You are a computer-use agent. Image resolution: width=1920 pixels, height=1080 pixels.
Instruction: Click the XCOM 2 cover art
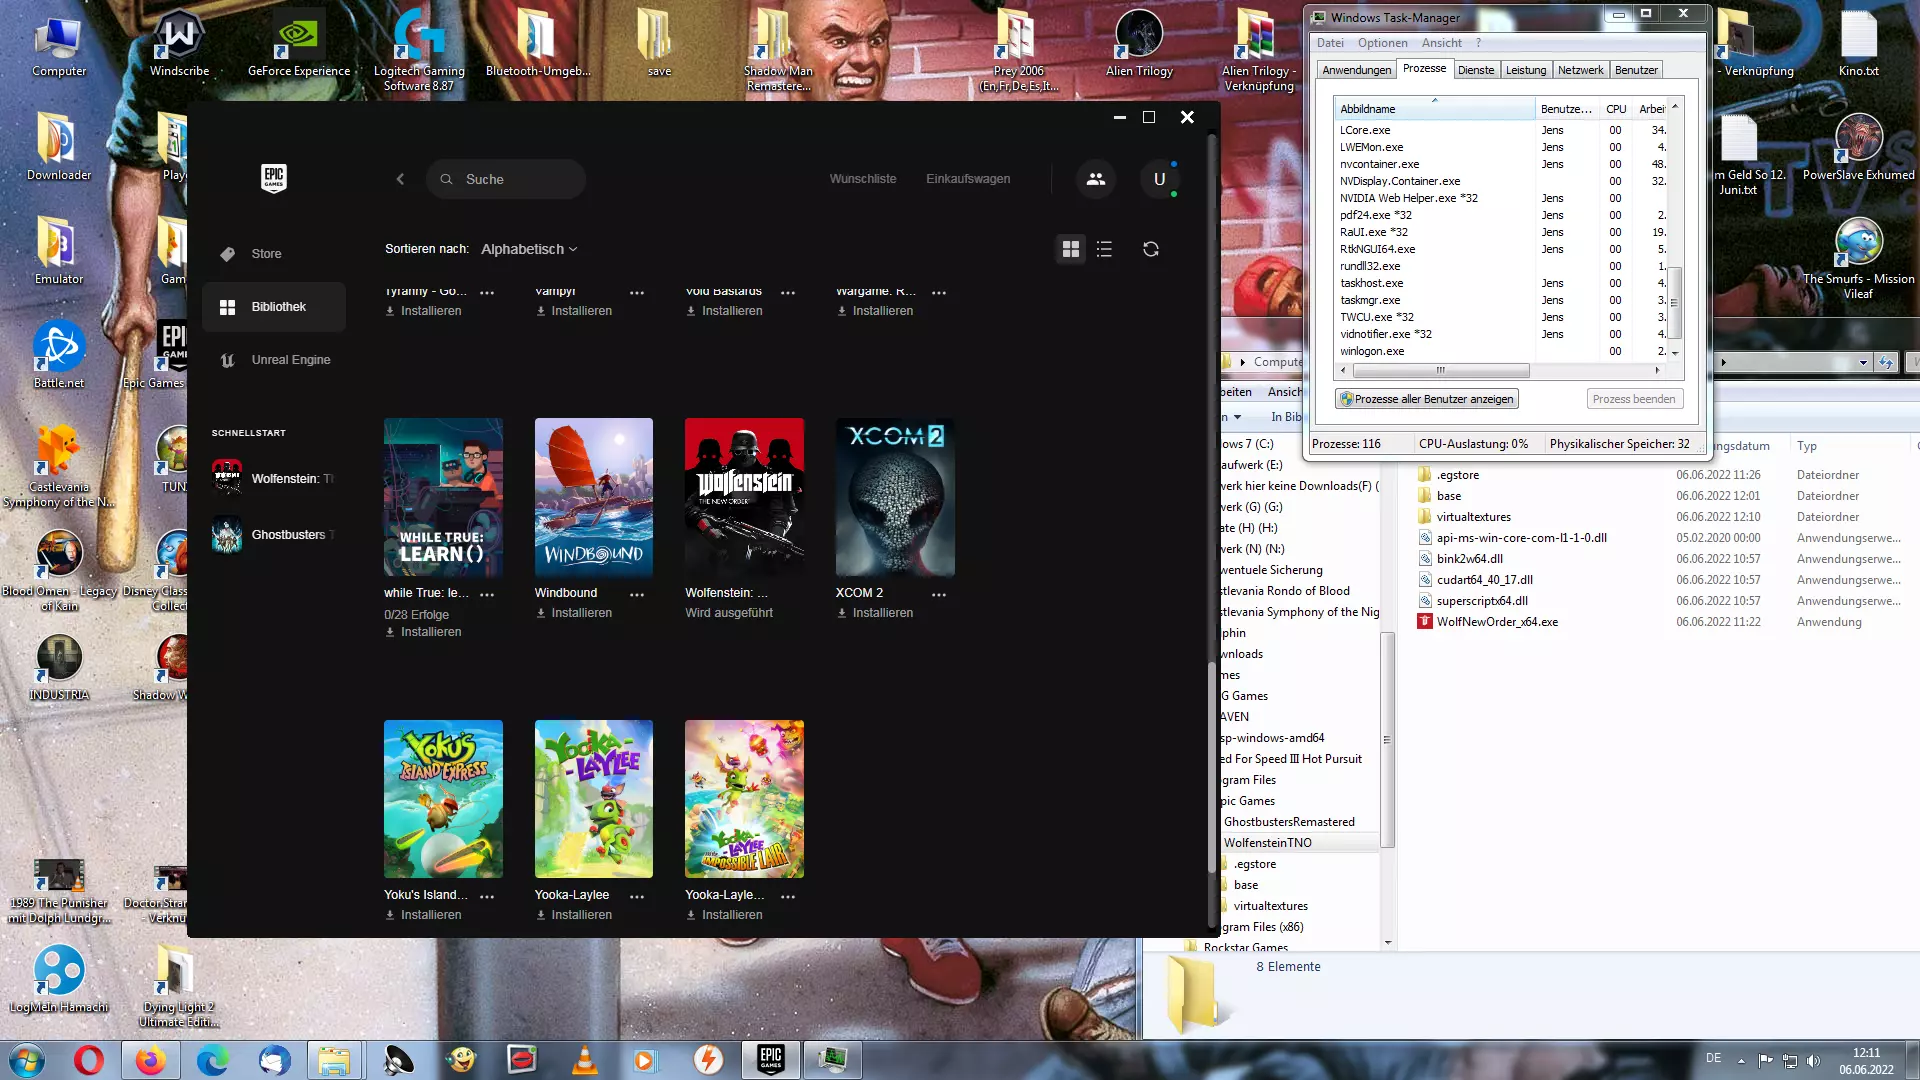[895, 497]
